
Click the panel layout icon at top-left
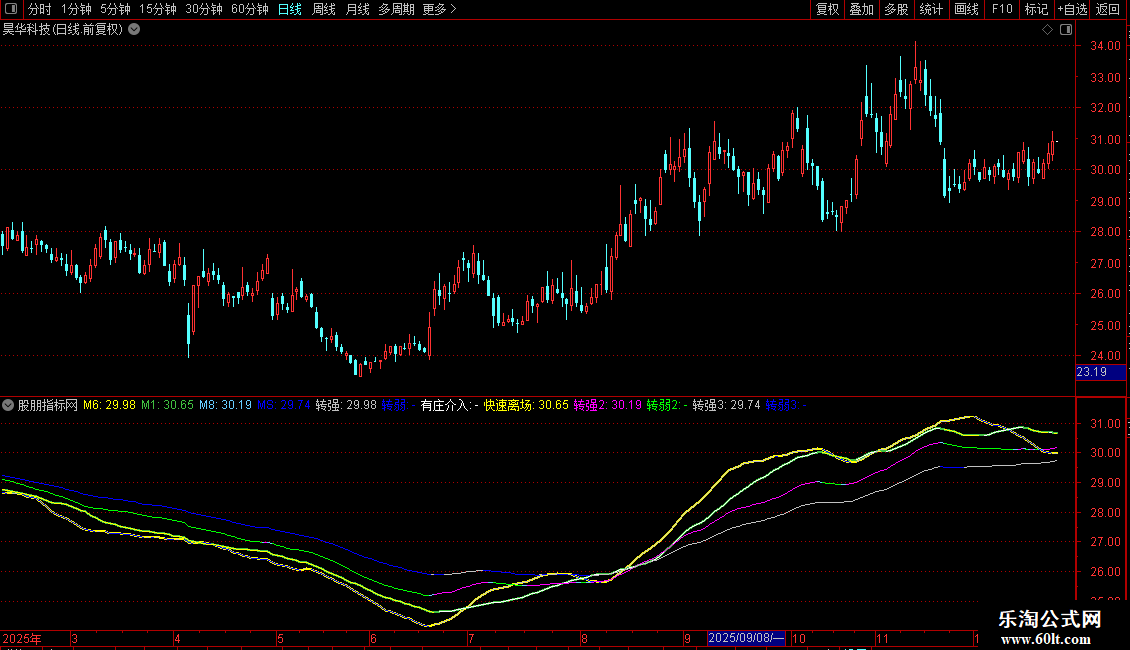(x=10, y=9)
